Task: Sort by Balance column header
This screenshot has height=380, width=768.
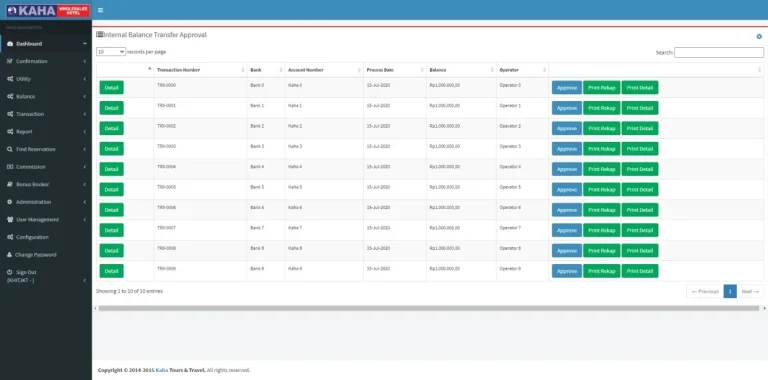Action: pos(461,70)
